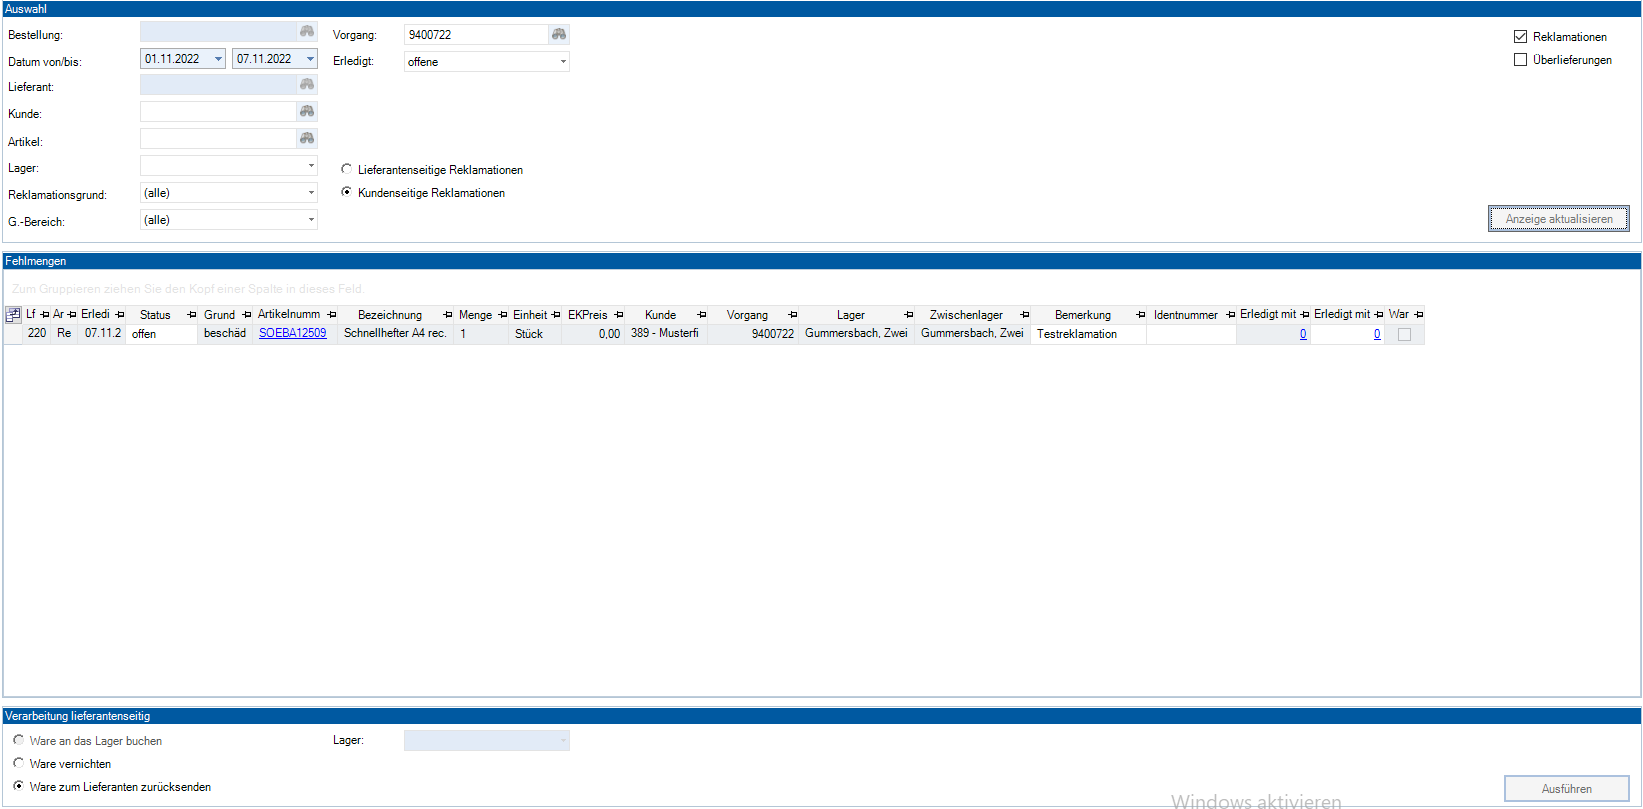Sort by the Vorgang column header
Viewport: 1643px width, 809px height.
coord(747,315)
